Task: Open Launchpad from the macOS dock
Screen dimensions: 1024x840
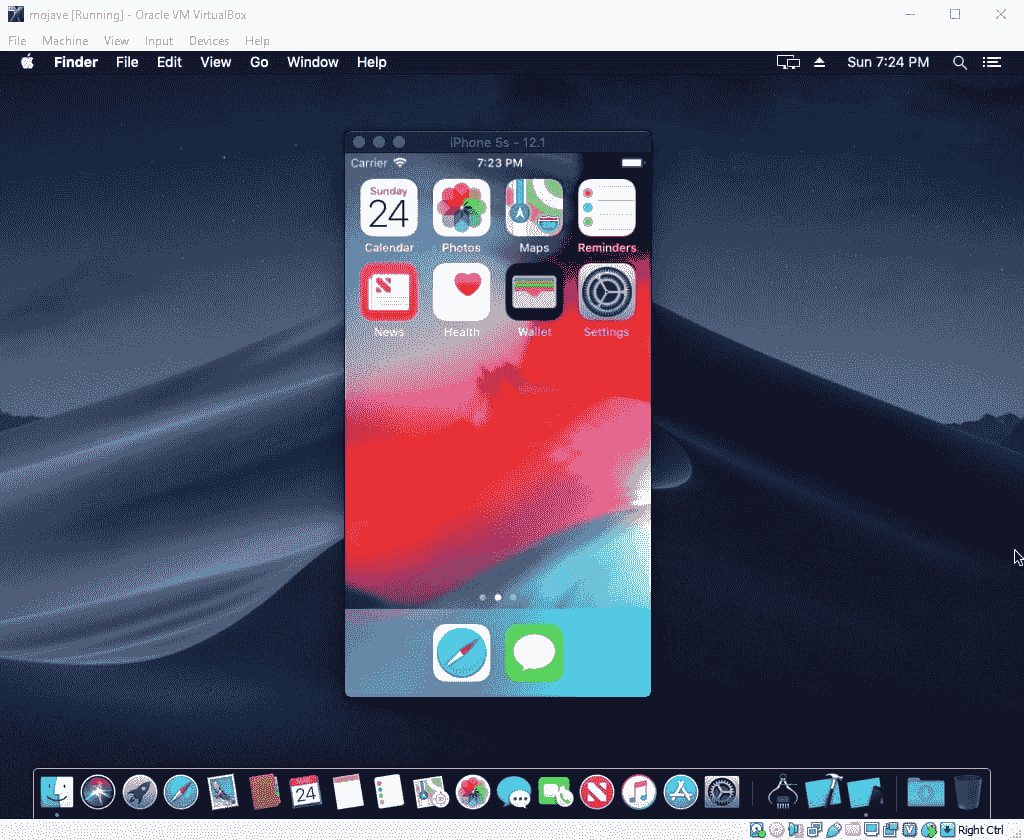Action: point(139,792)
